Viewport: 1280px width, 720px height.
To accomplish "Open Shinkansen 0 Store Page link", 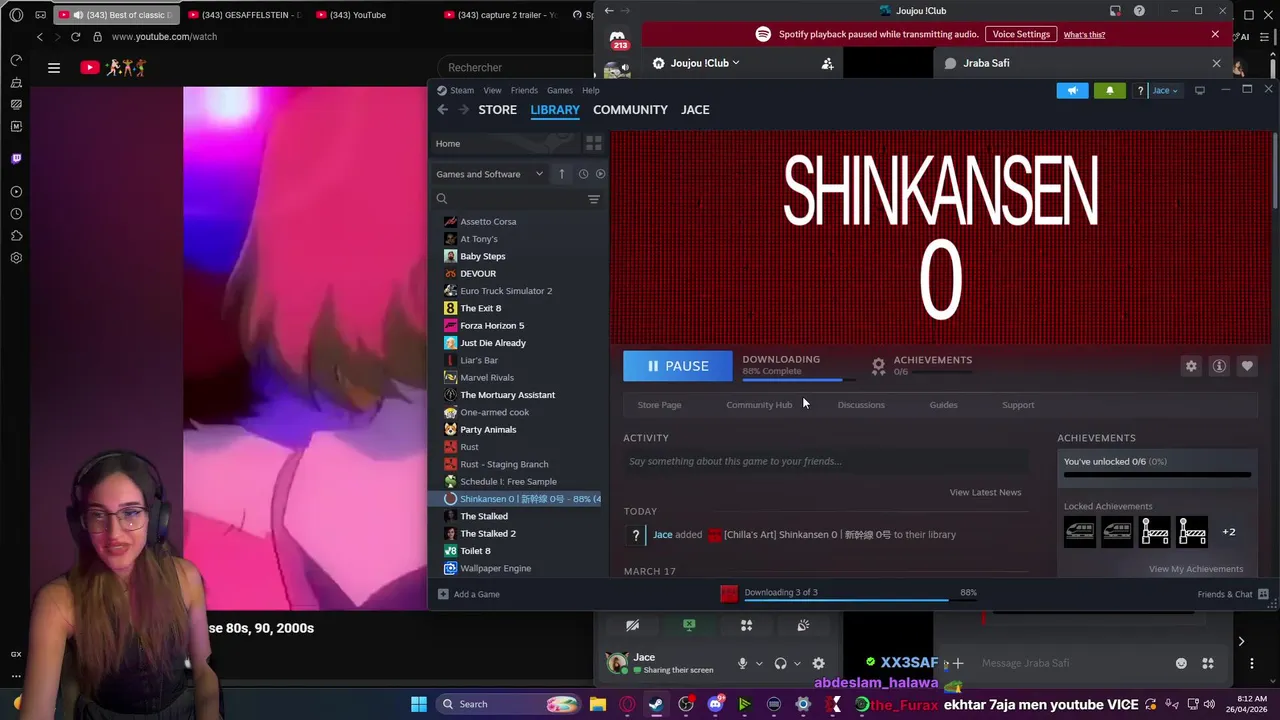I will coord(659,405).
